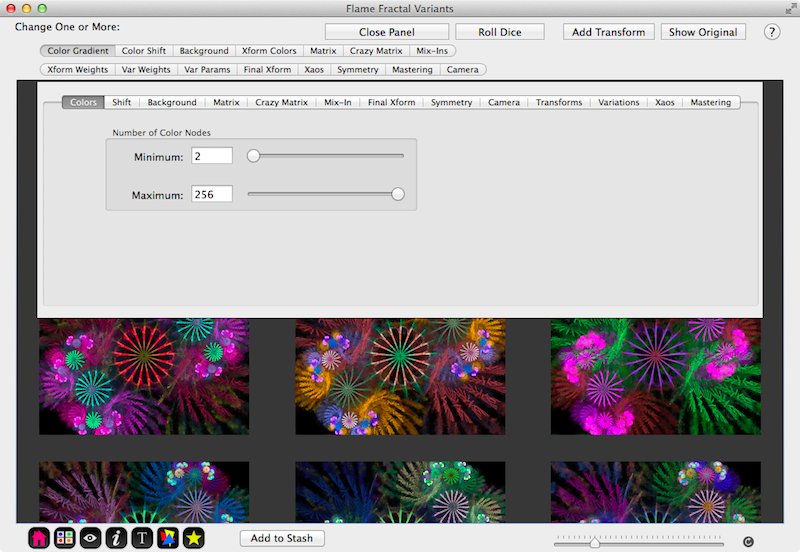Open Final Xform tab in panel
The width and height of the screenshot is (800, 552).
[391, 103]
